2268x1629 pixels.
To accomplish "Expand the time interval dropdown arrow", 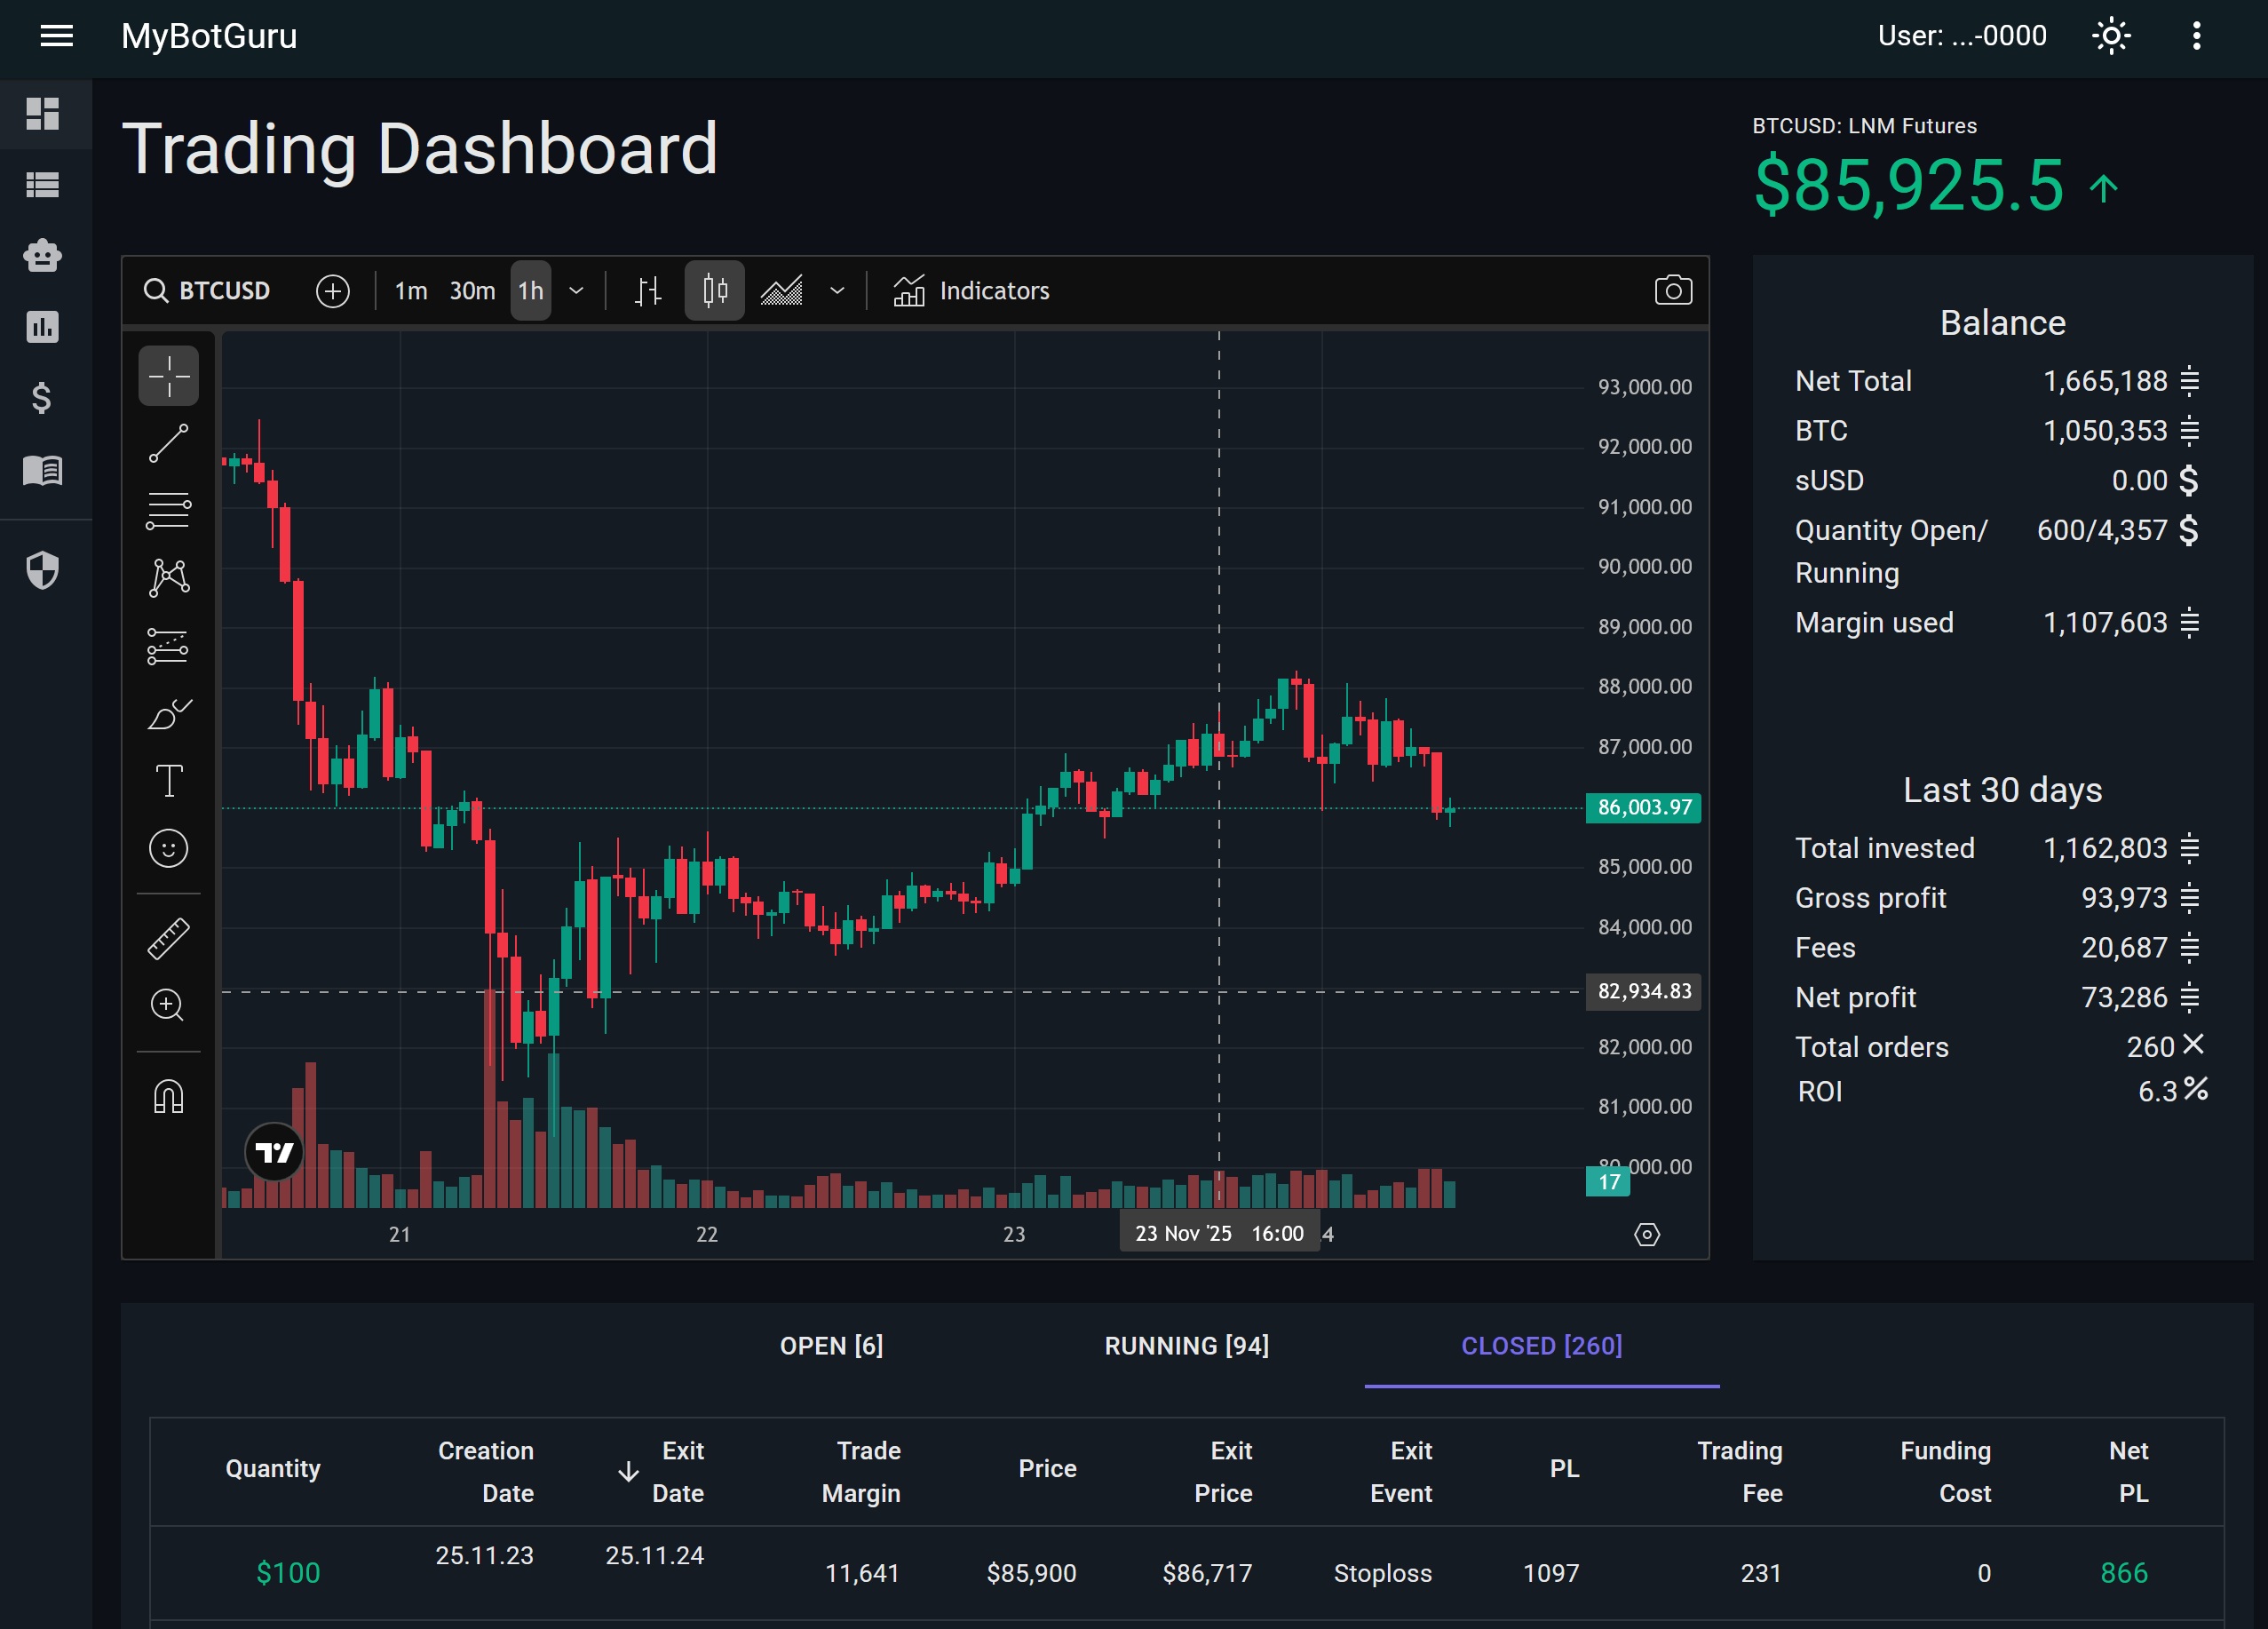I will pos(576,291).
